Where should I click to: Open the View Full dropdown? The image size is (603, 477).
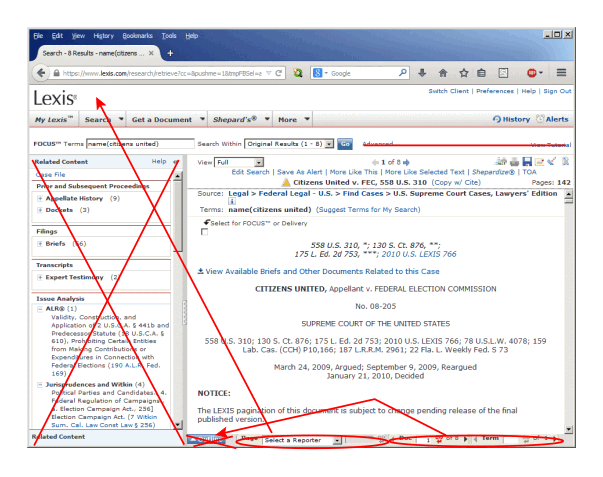(259, 162)
